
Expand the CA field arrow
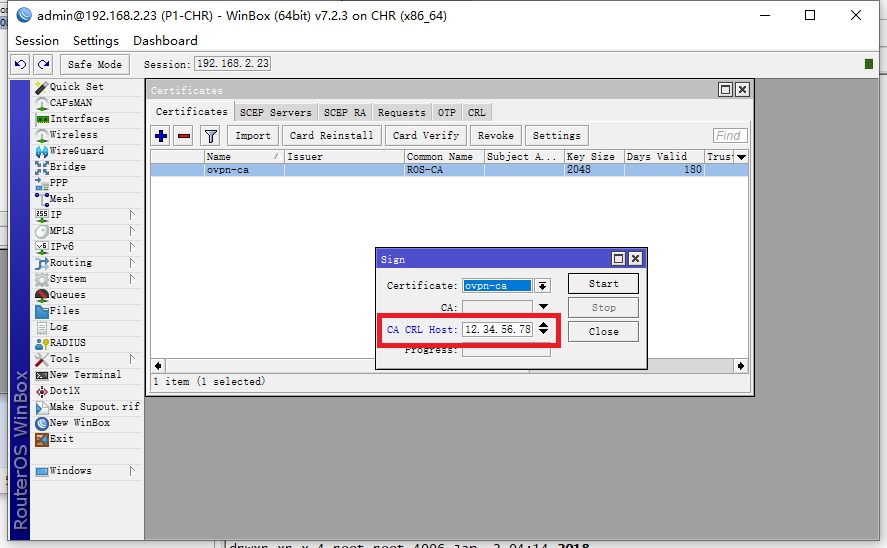pos(543,307)
